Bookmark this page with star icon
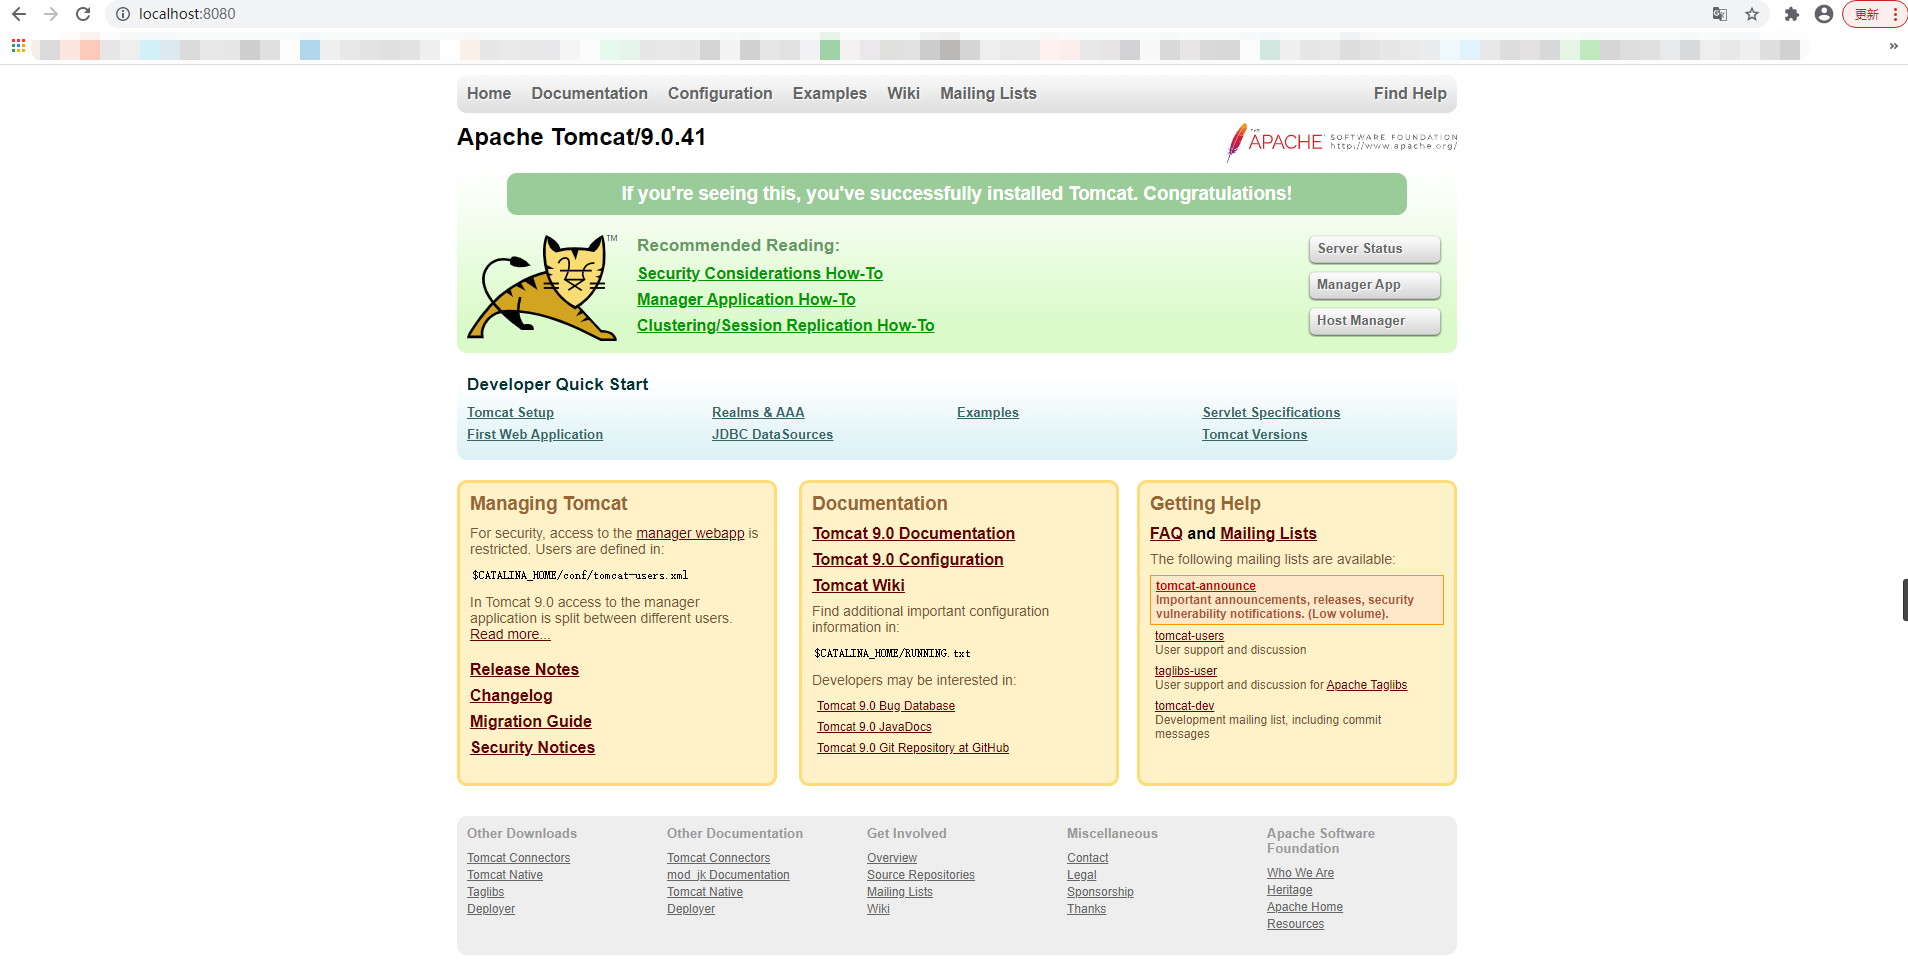 click(1752, 14)
